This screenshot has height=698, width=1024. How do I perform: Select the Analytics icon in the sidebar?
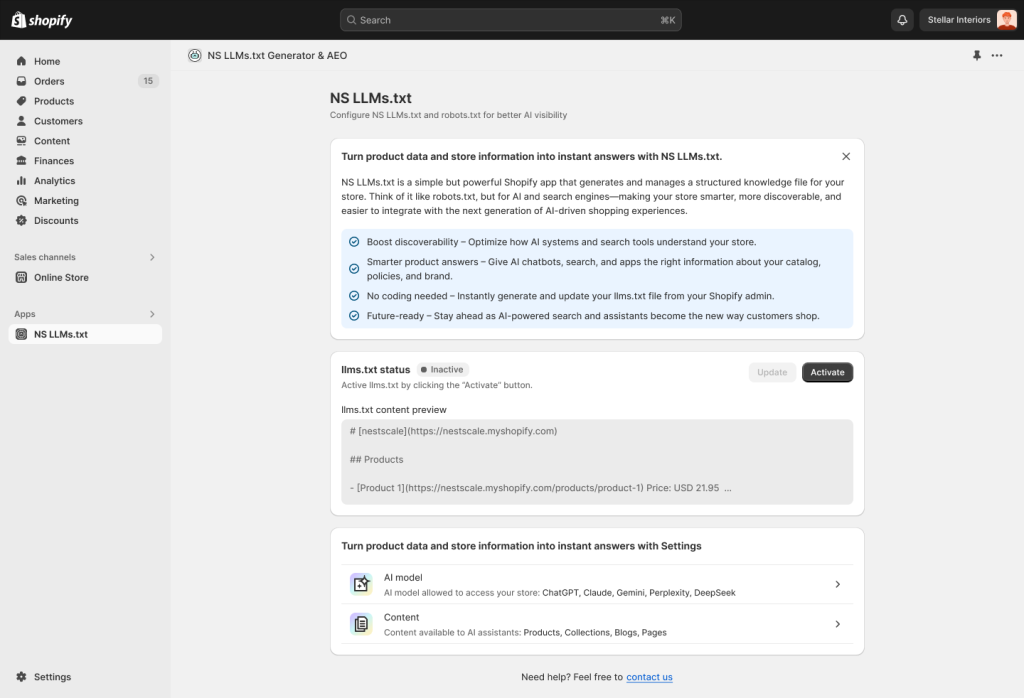tap(21, 180)
